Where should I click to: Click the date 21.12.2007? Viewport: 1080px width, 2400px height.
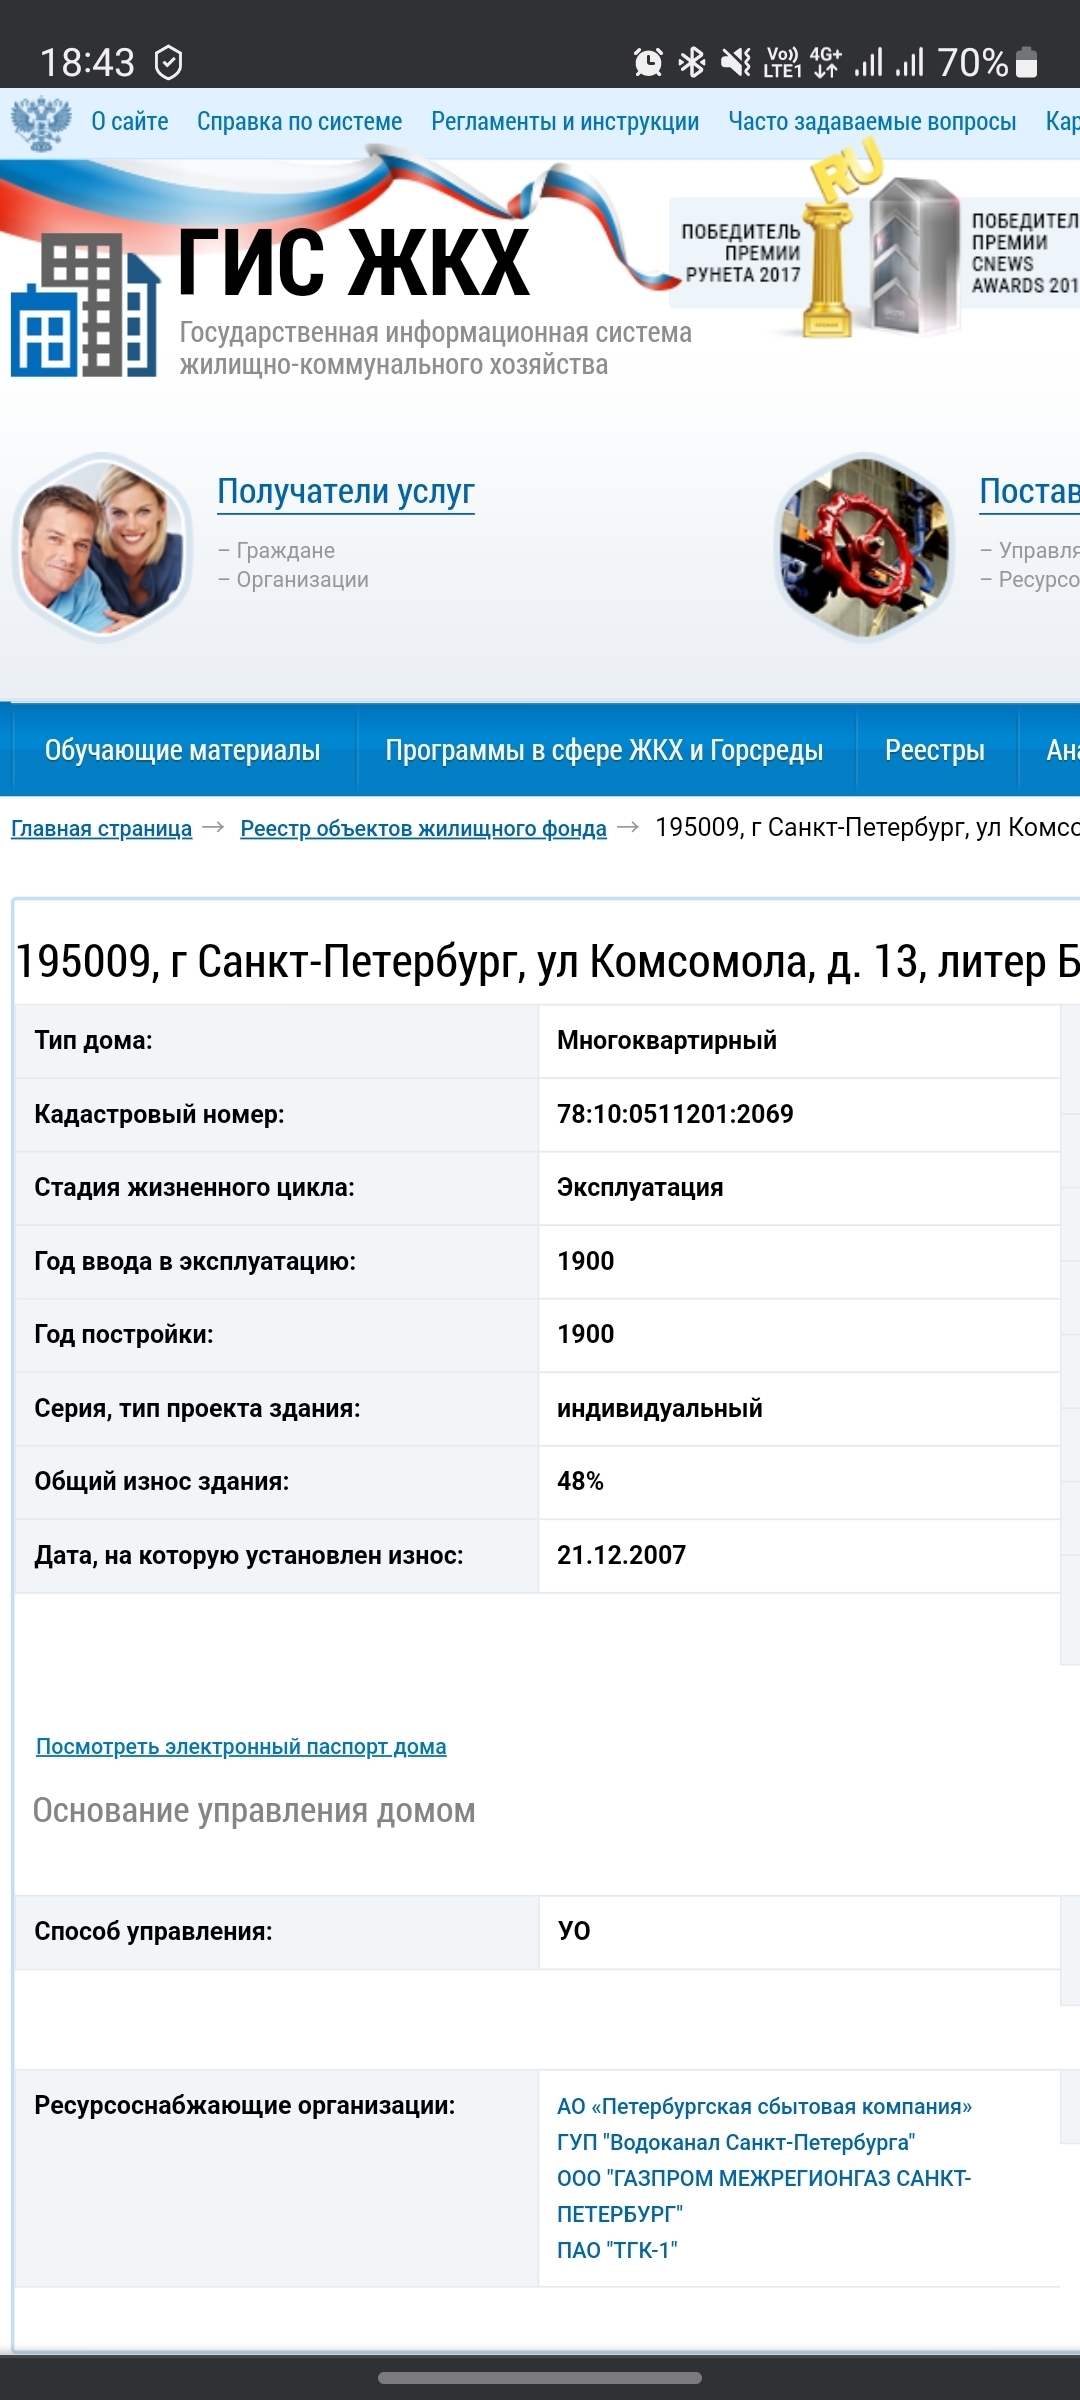tap(621, 1555)
